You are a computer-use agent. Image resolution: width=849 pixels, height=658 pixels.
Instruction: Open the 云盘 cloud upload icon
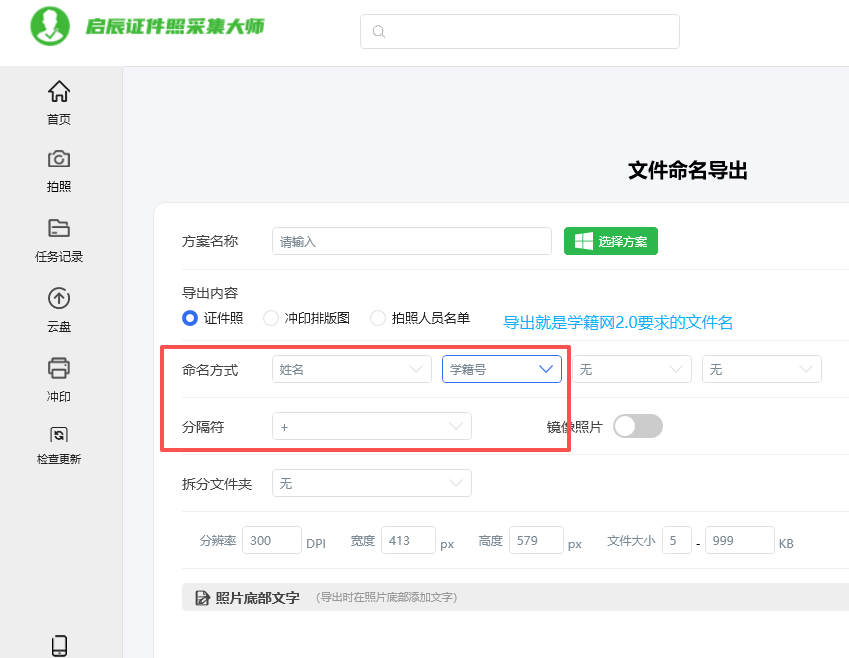tap(59, 298)
